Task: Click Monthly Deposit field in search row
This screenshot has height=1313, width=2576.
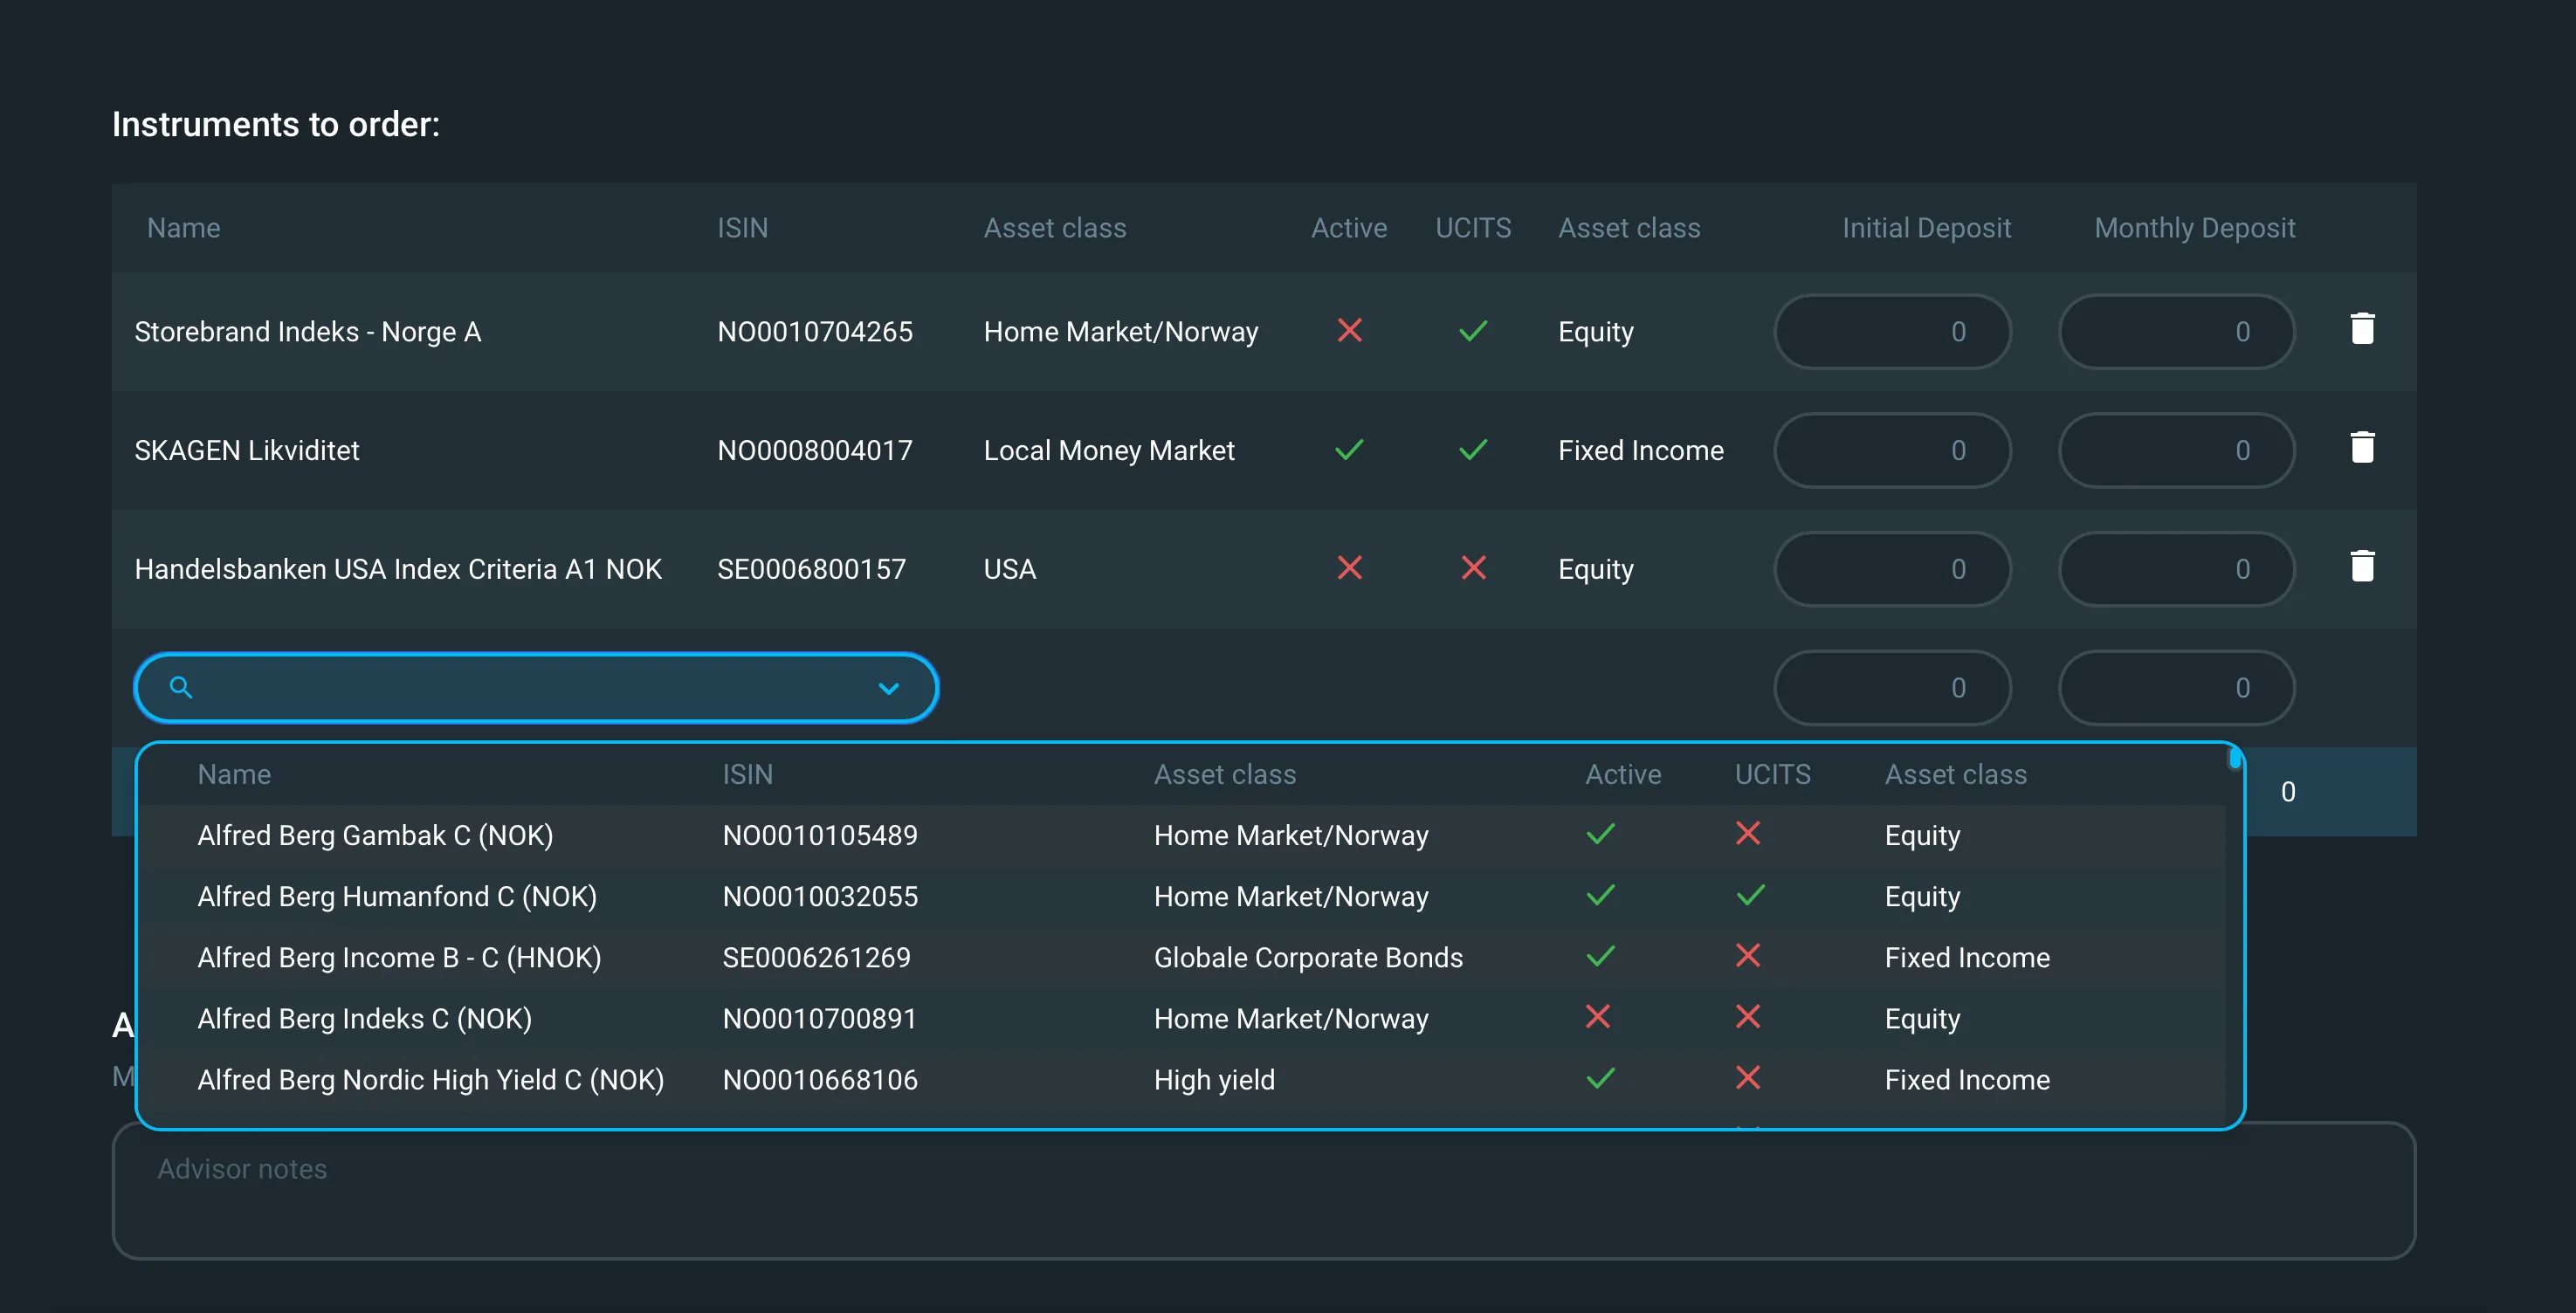Action: coord(2176,688)
